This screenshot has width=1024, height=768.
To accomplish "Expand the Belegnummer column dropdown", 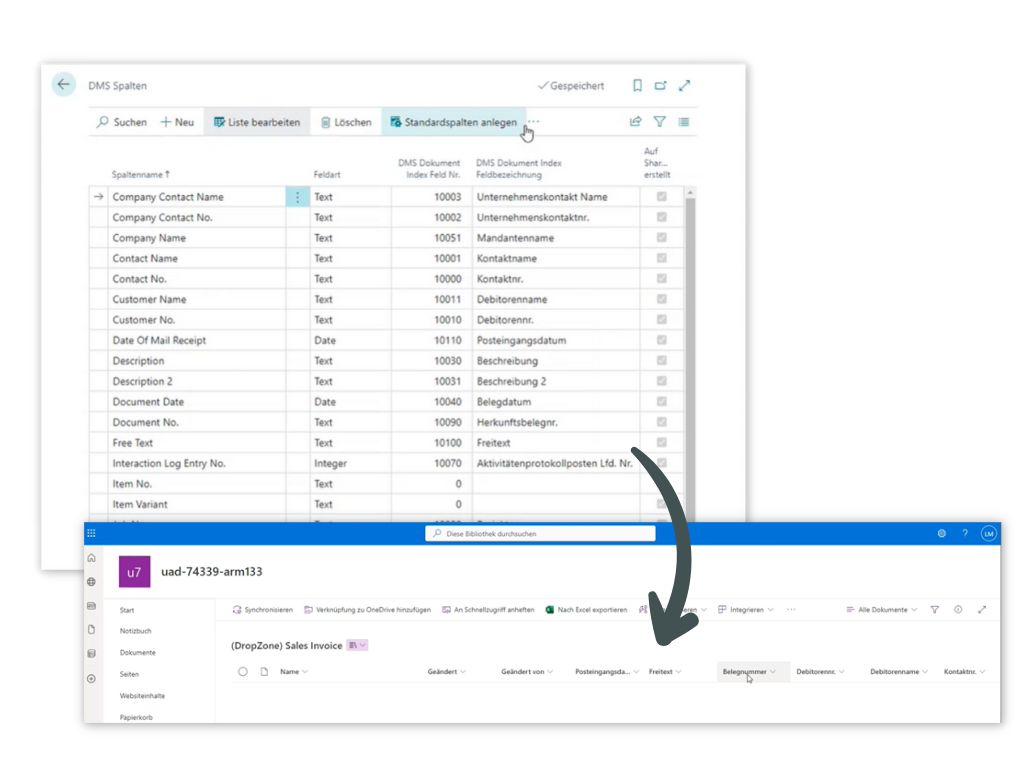I will click(x=750, y=671).
